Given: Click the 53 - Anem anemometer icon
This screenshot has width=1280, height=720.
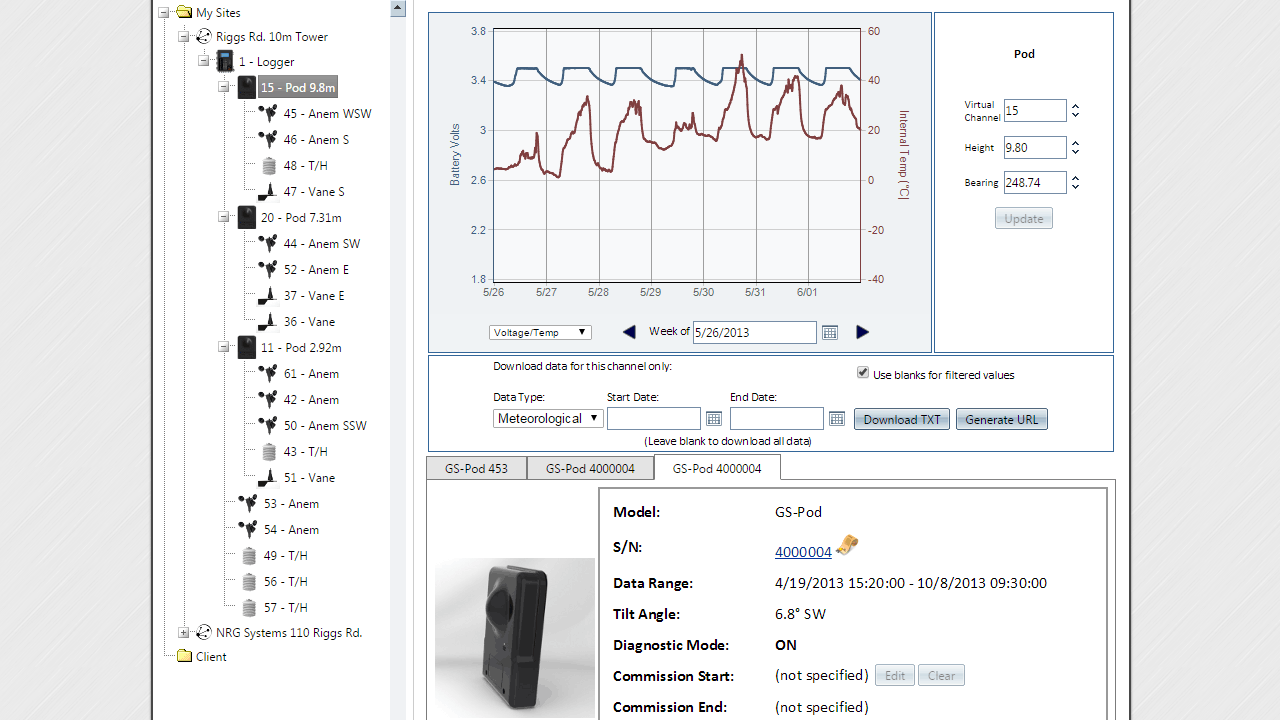Looking at the screenshot, I should 248,504.
